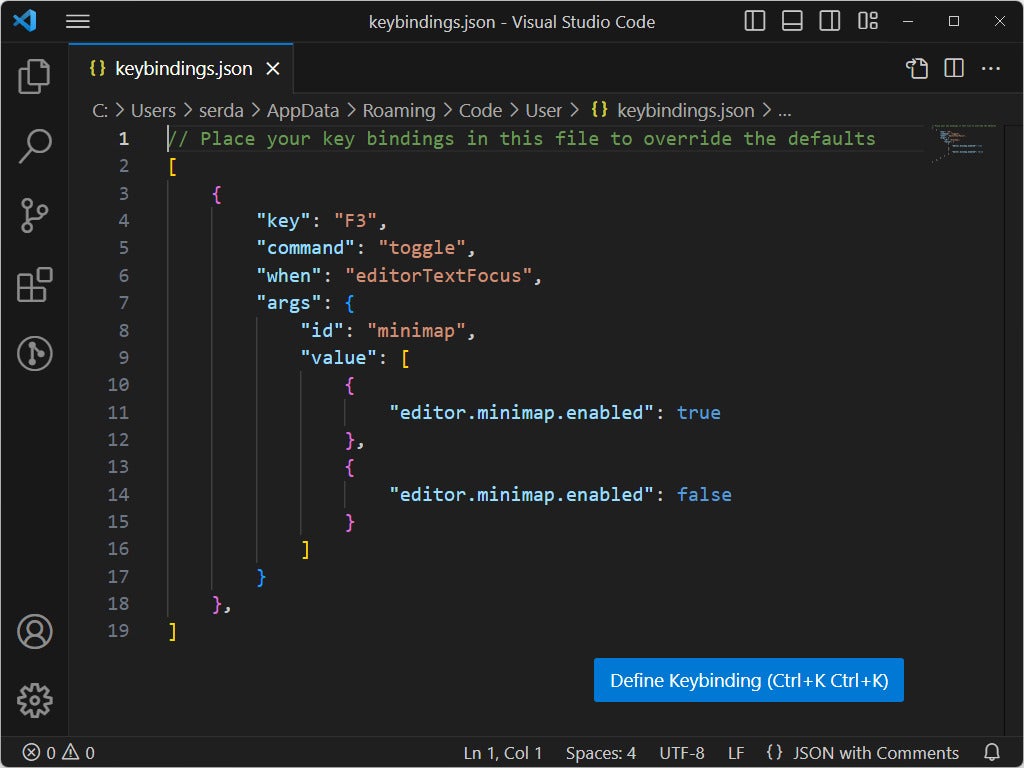Image resolution: width=1024 pixels, height=768 pixels.
Task: Click the User breadcrumb segment
Action: click(x=543, y=110)
